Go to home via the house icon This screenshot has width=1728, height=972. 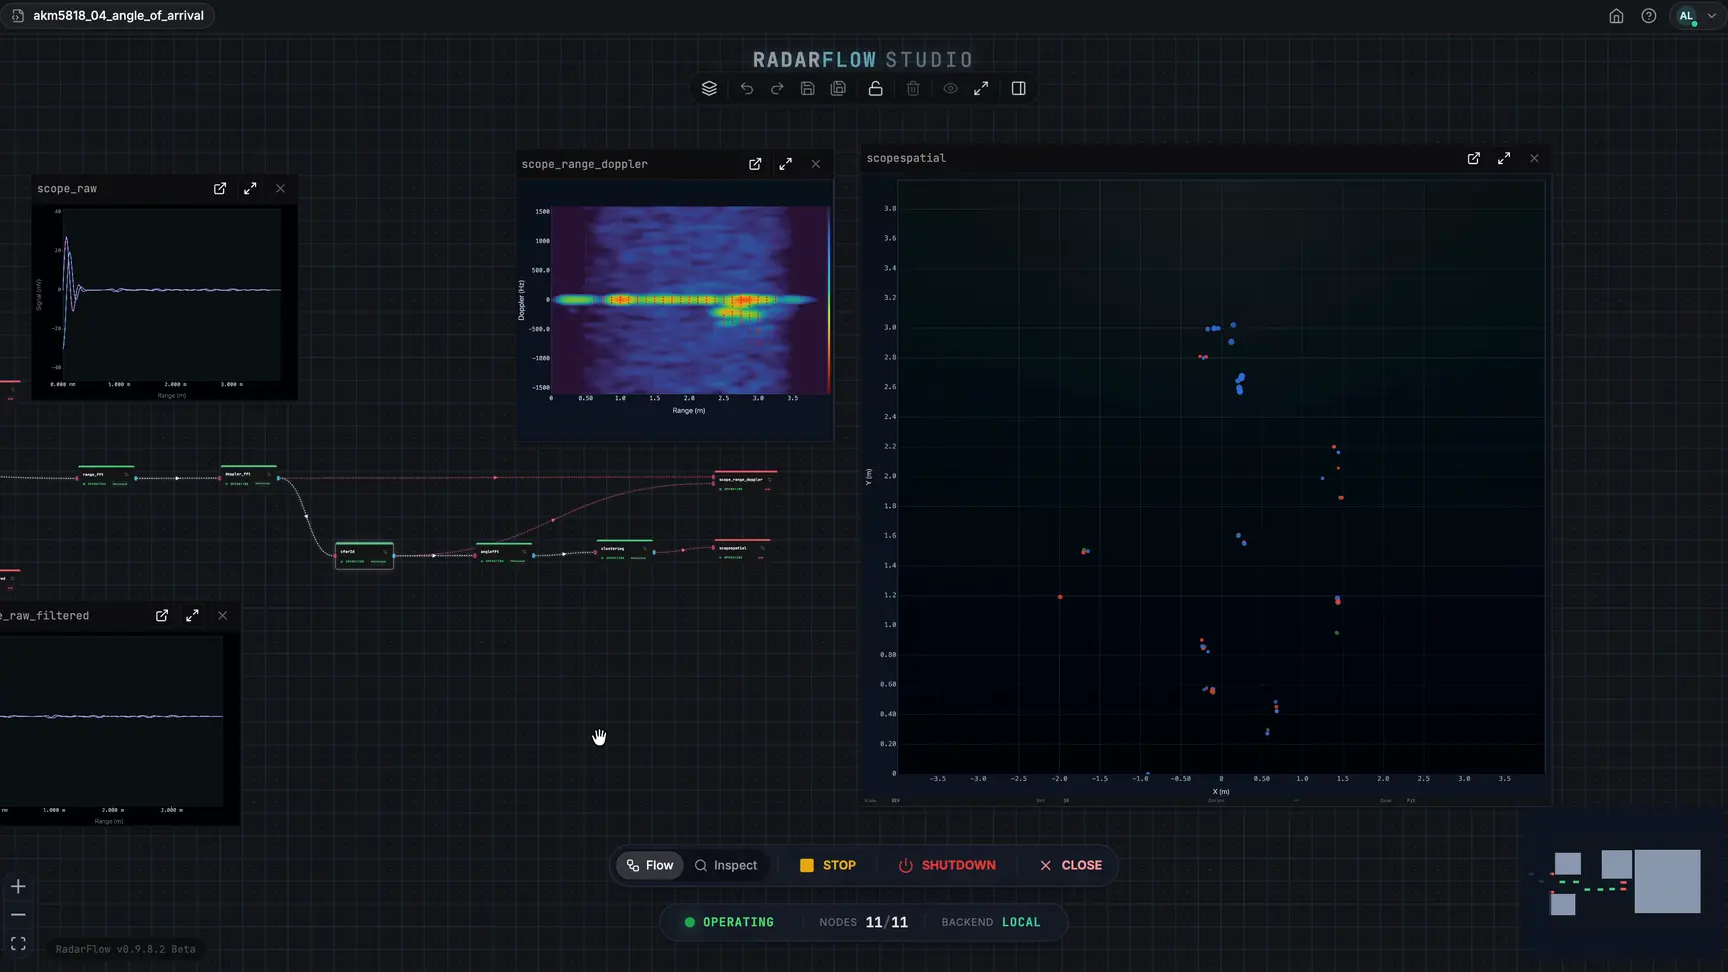coord(1616,16)
